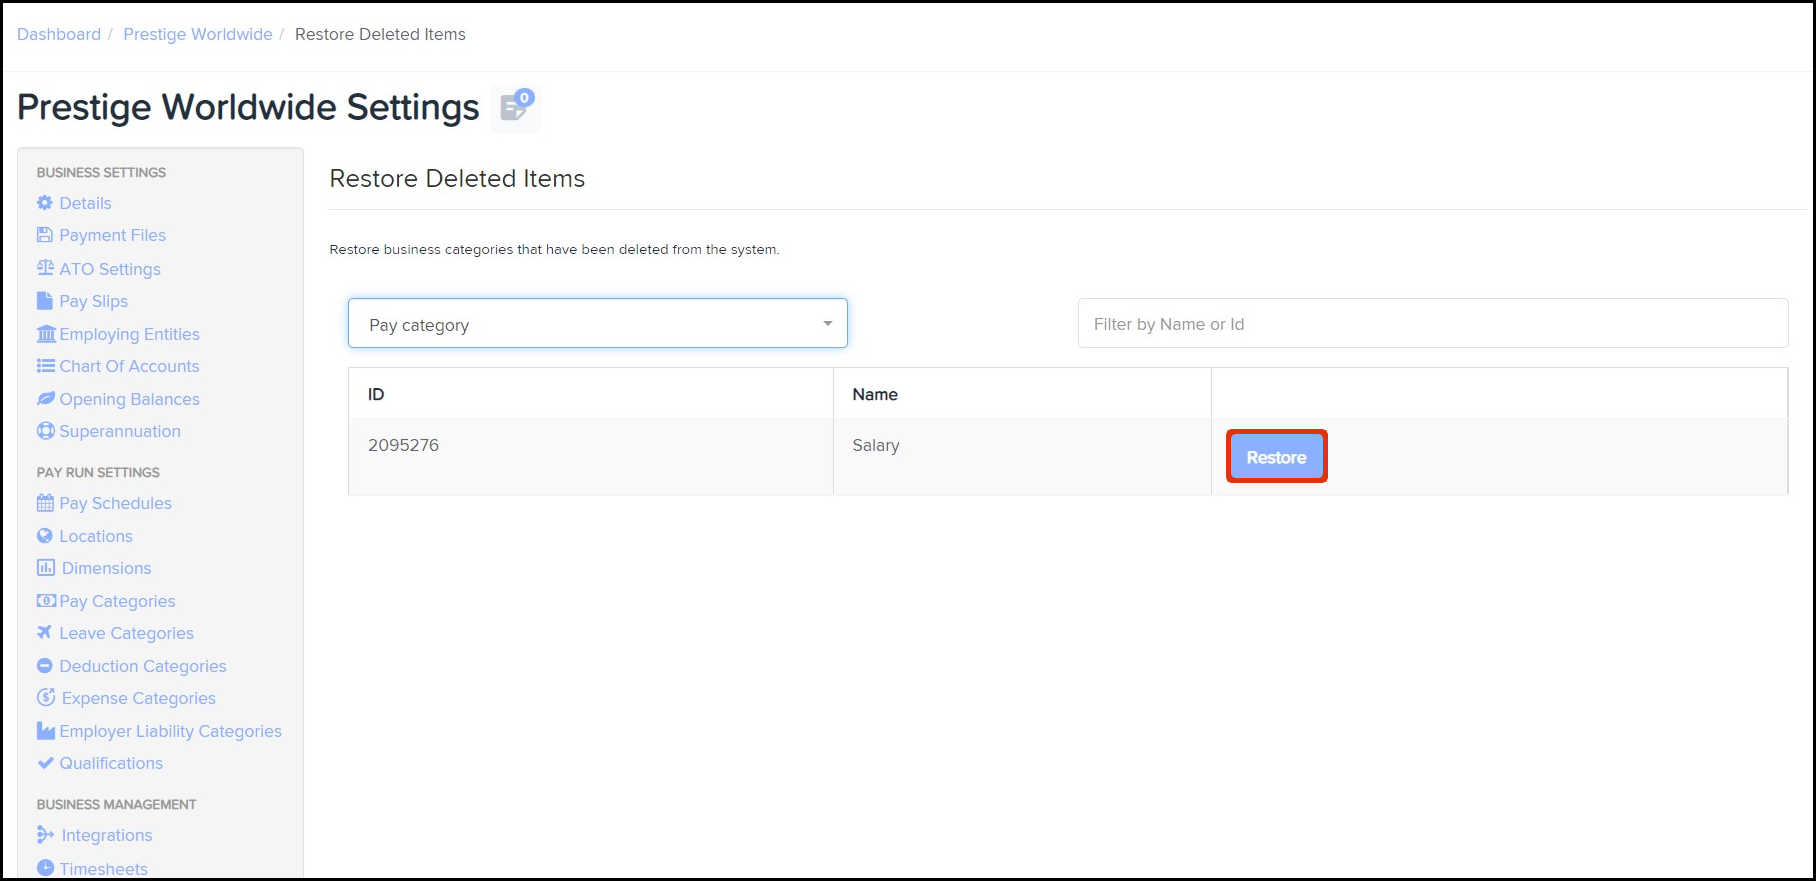
Task: Navigate to Employer Liability Categories
Action: point(170,731)
